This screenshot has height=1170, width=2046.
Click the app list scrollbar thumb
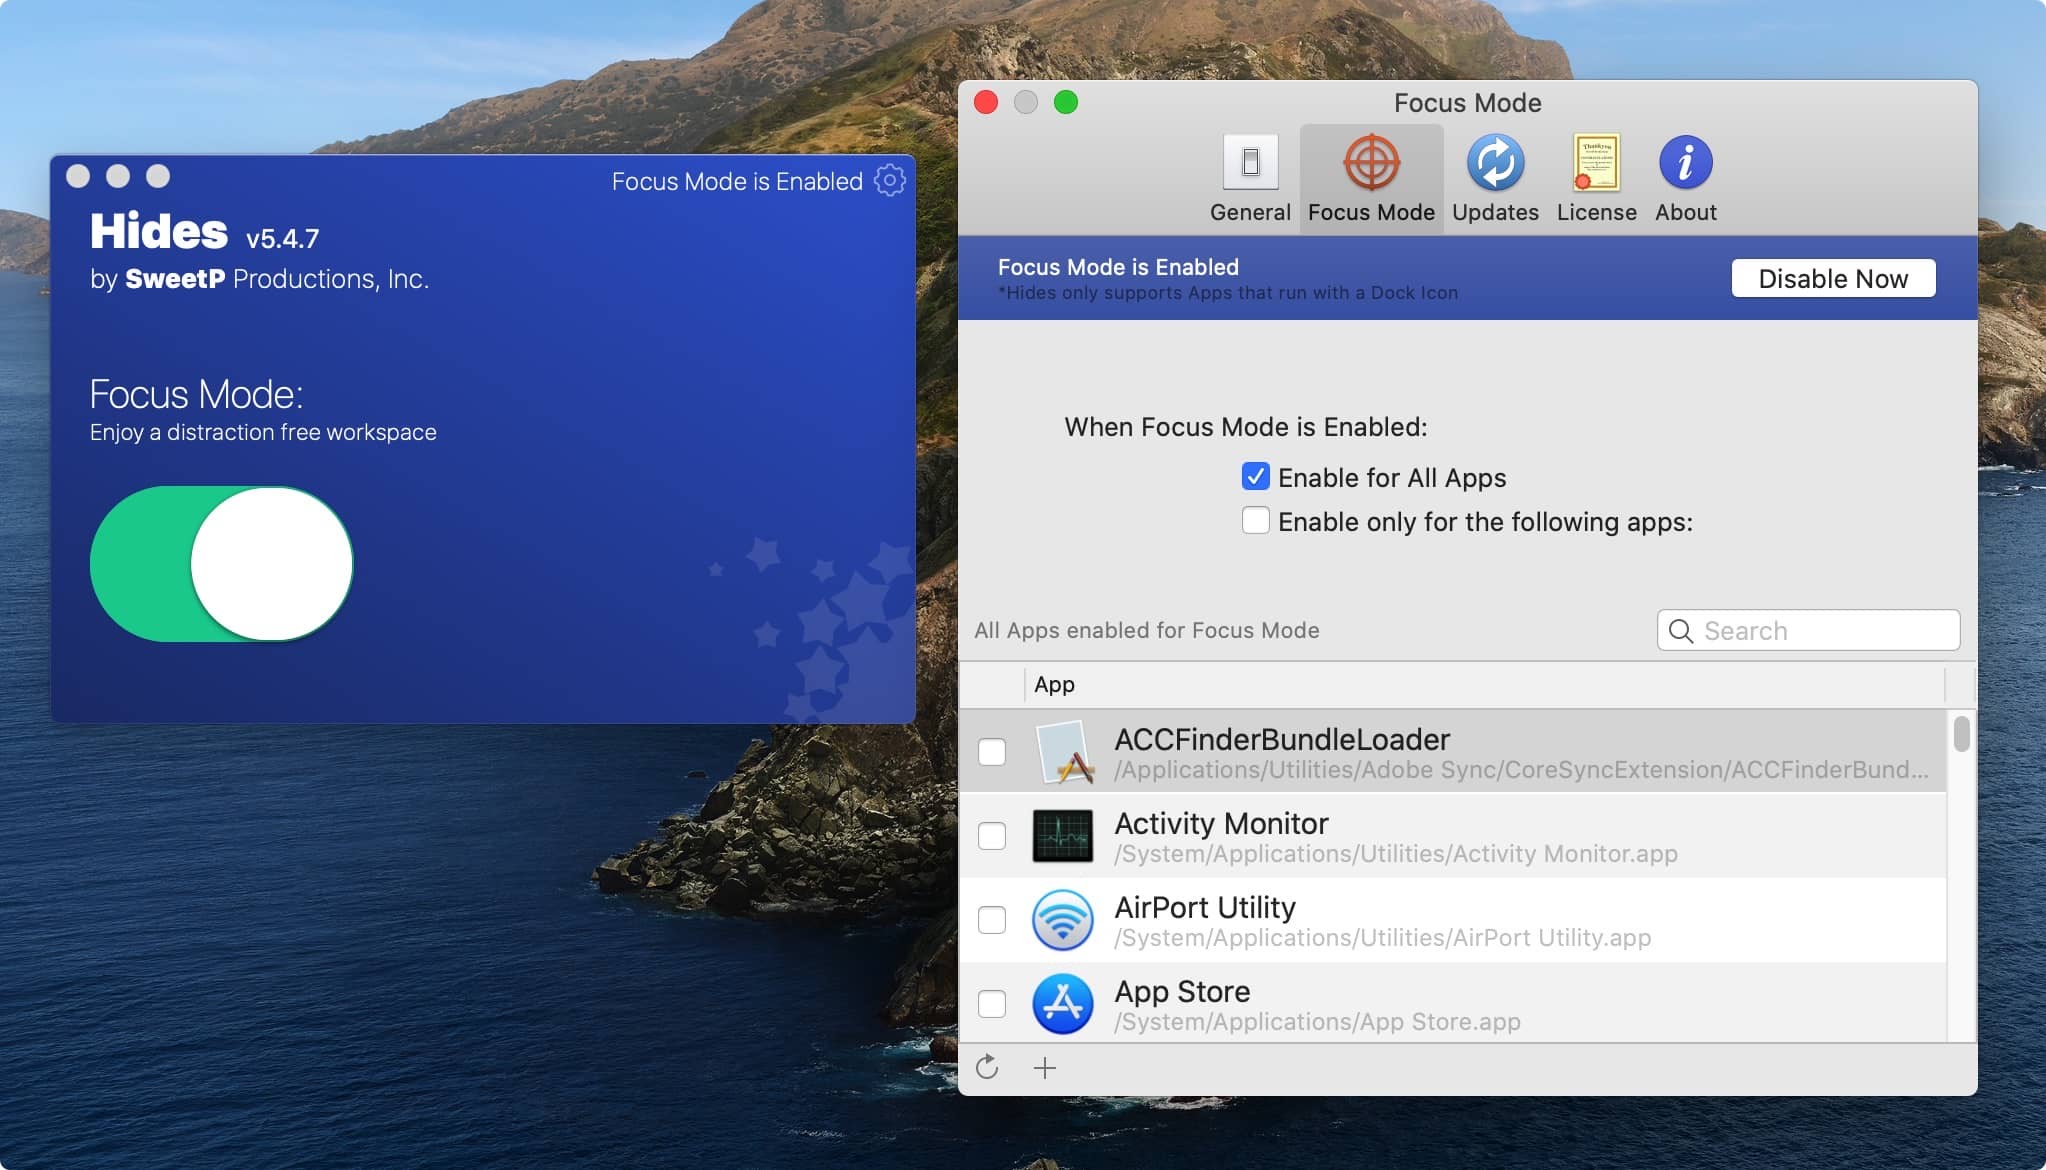[x=1962, y=733]
